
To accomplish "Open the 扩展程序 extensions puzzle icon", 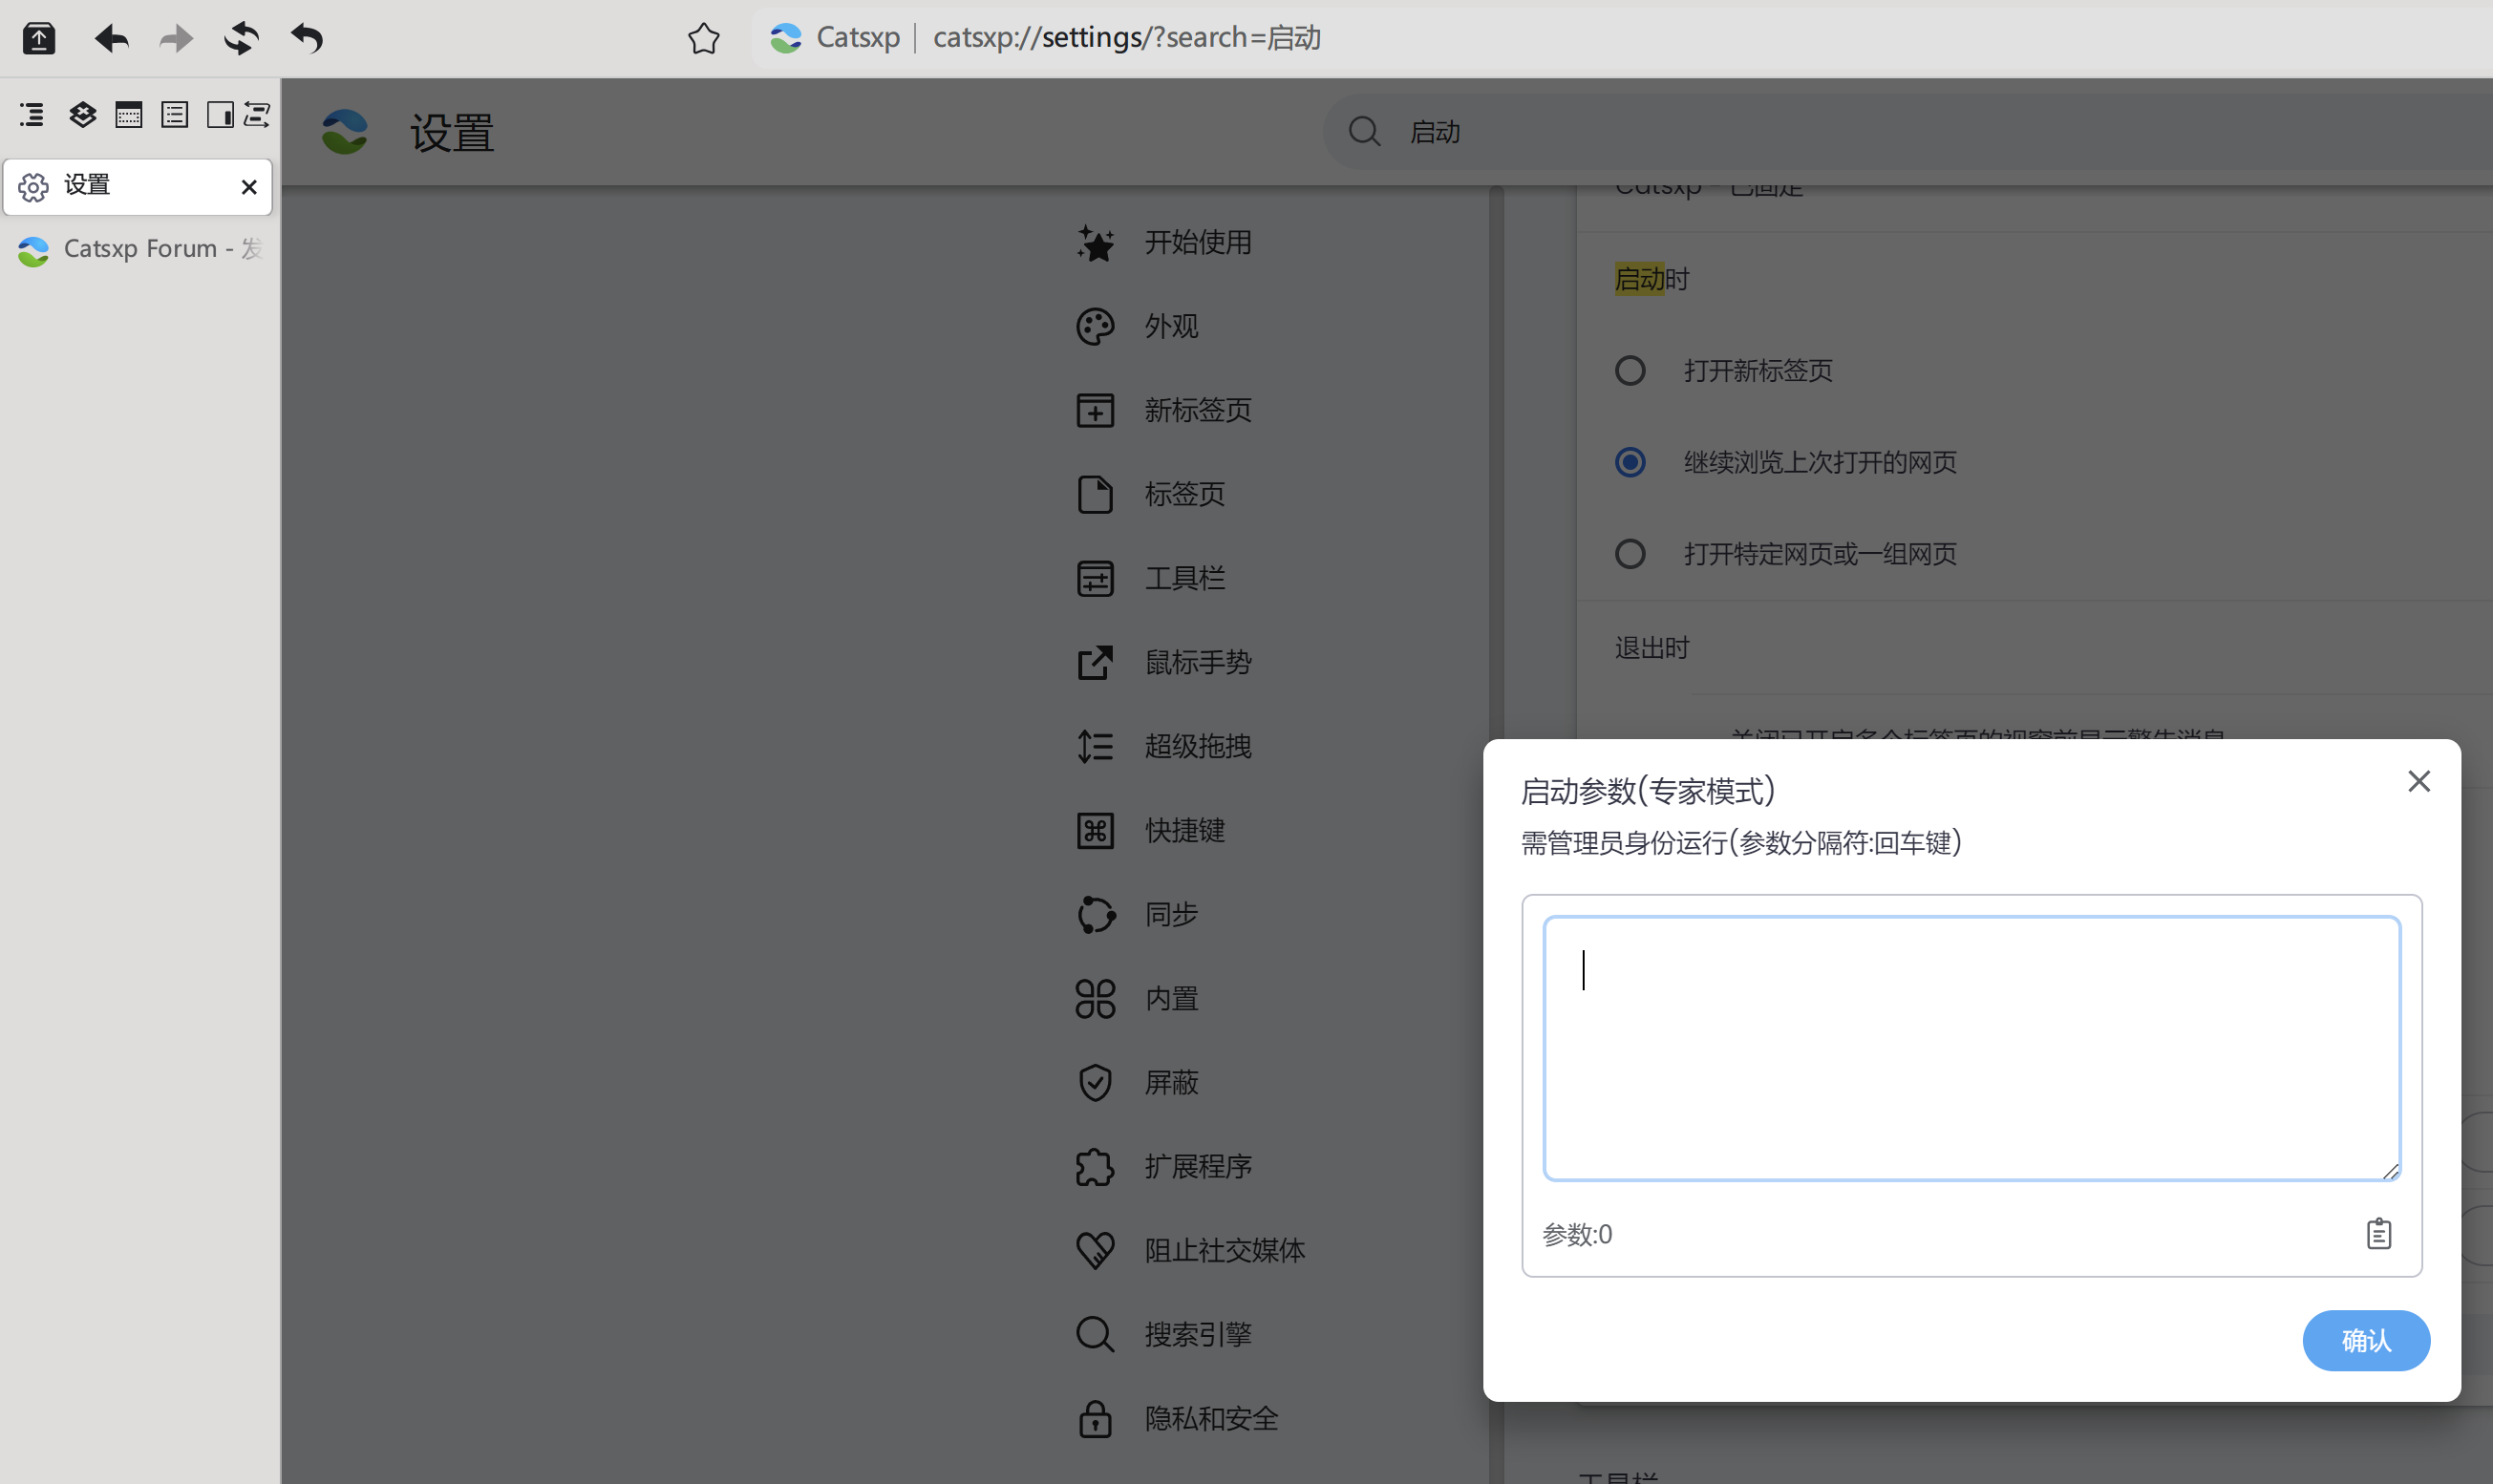I will [x=1094, y=1166].
